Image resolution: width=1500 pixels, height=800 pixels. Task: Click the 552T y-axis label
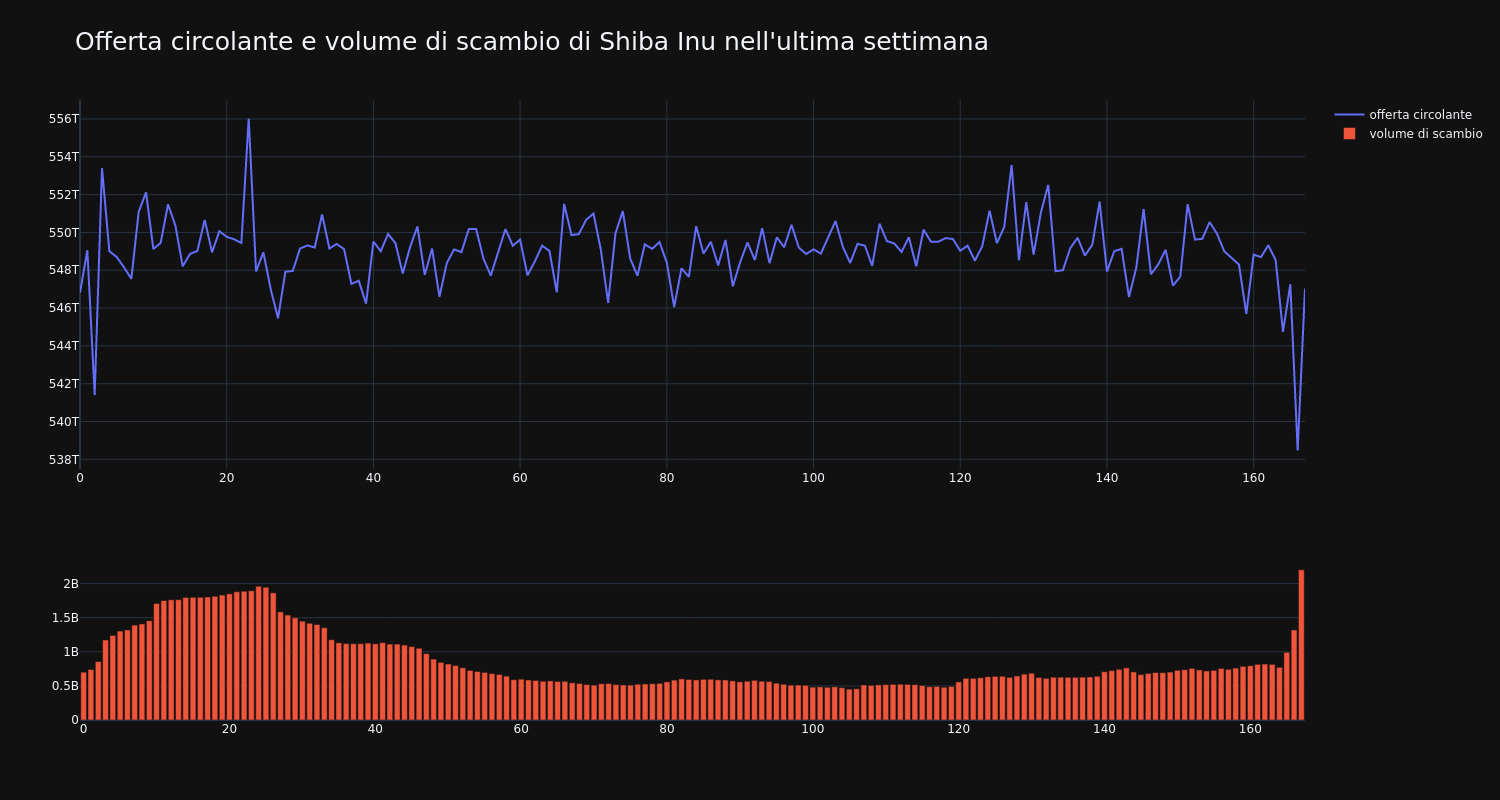tap(64, 195)
